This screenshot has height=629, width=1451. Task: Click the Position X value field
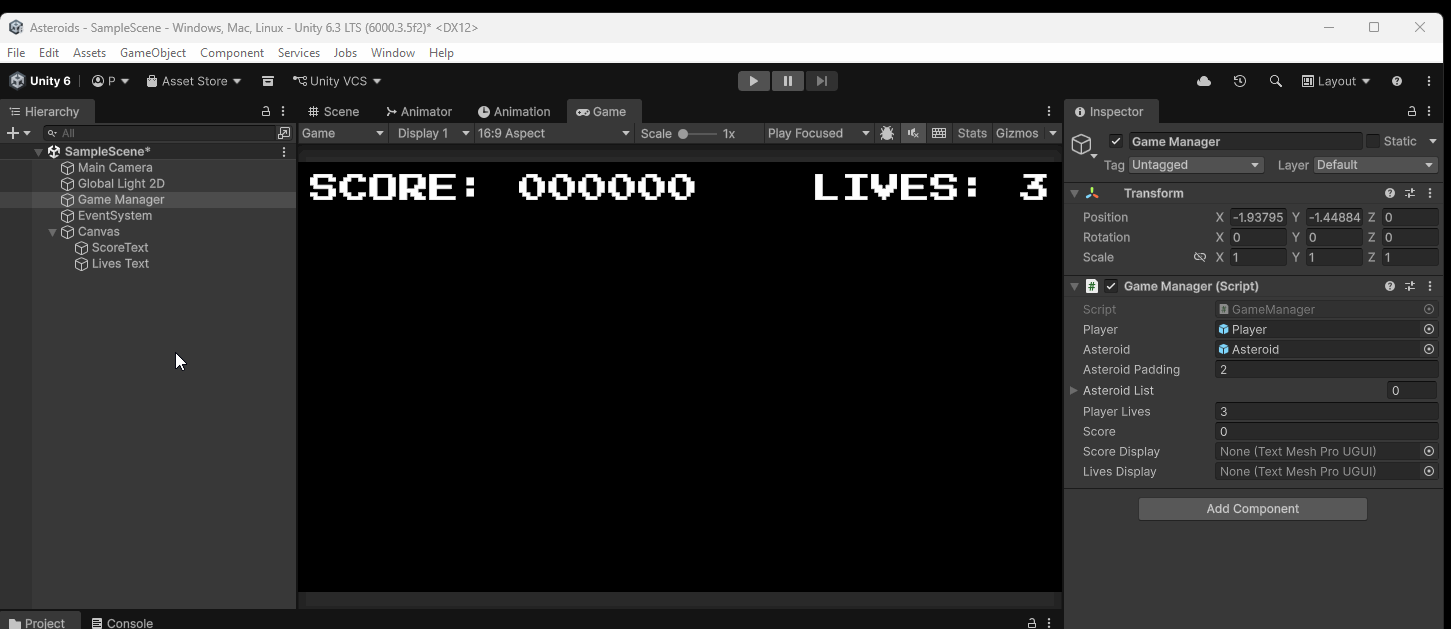[x=1257, y=217]
